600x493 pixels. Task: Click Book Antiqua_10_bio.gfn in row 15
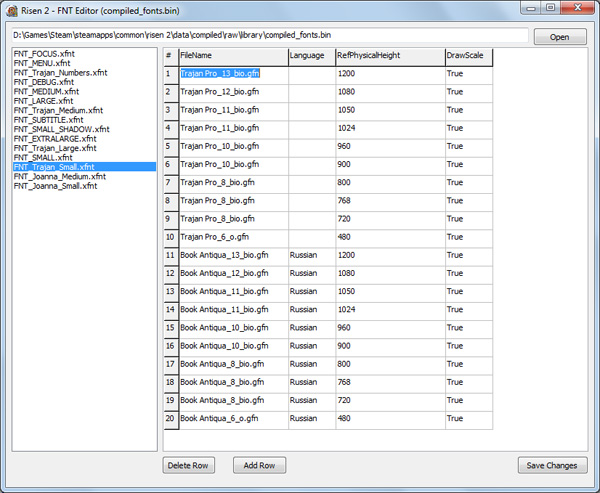pos(233,329)
